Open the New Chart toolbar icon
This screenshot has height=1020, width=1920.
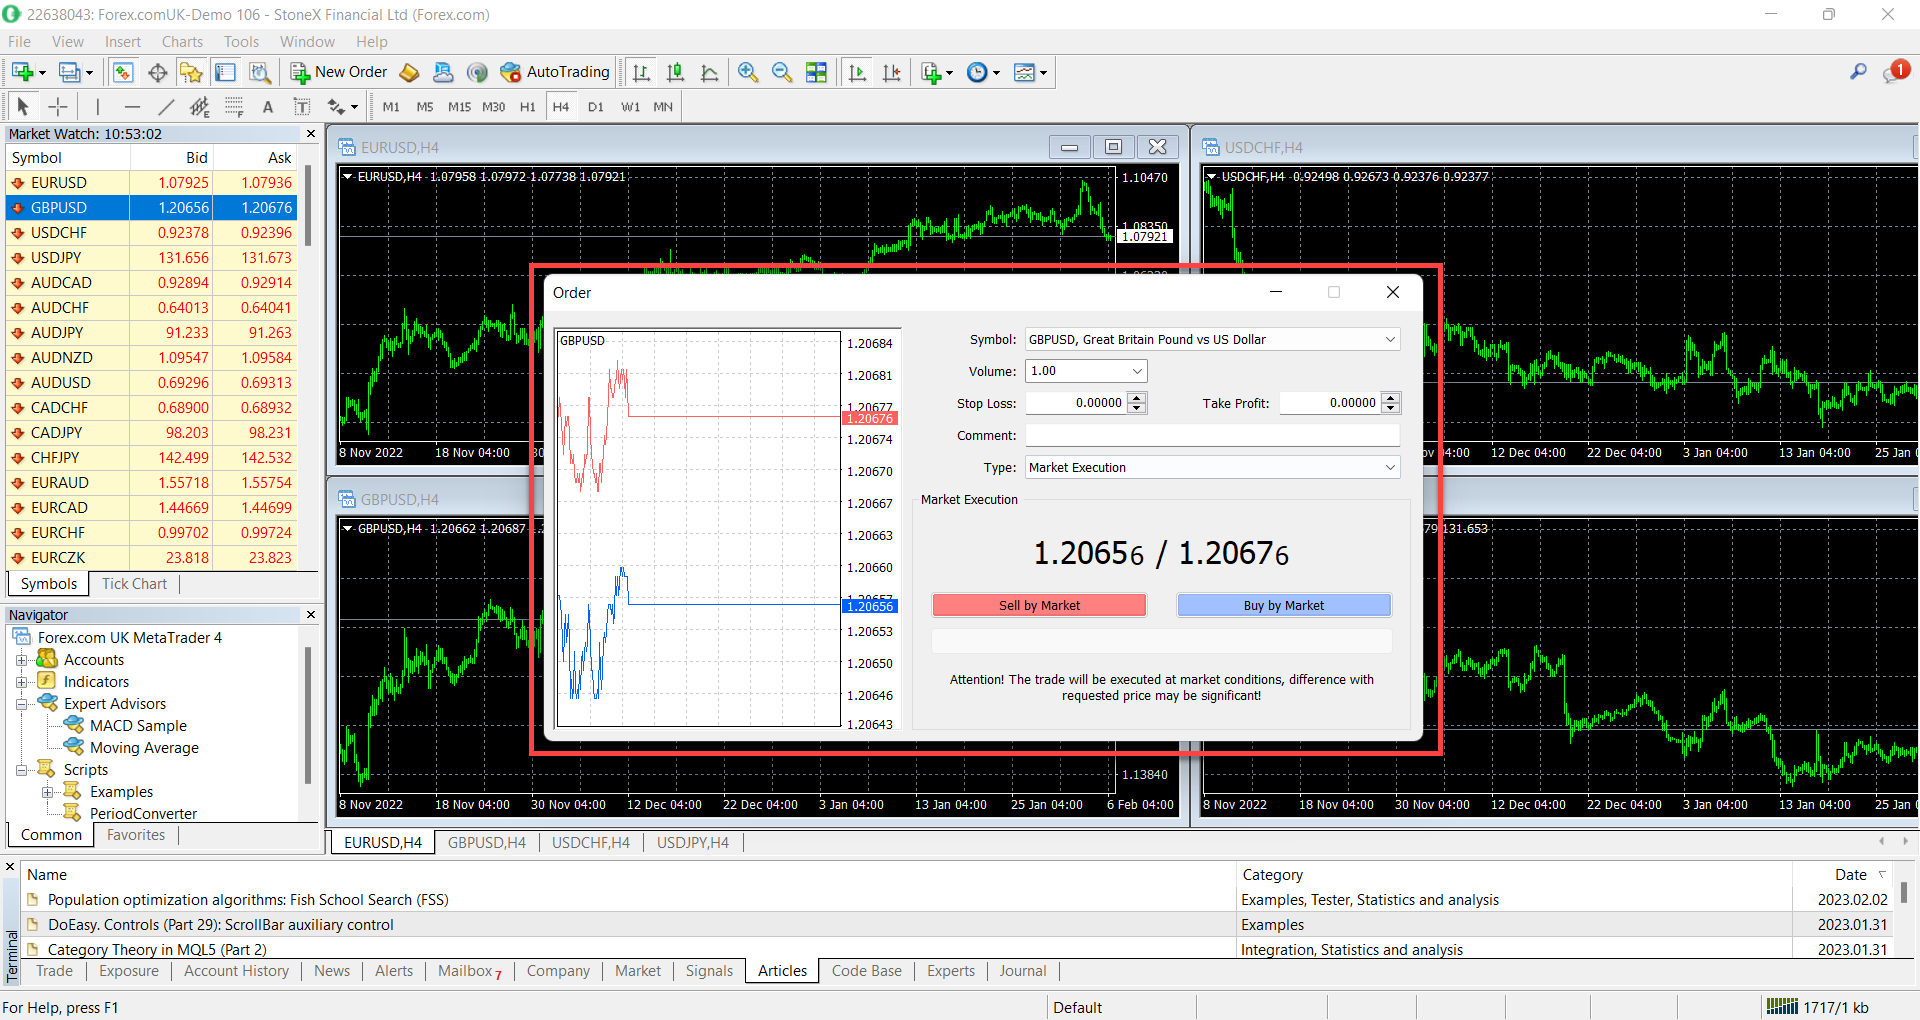click(23, 72)
